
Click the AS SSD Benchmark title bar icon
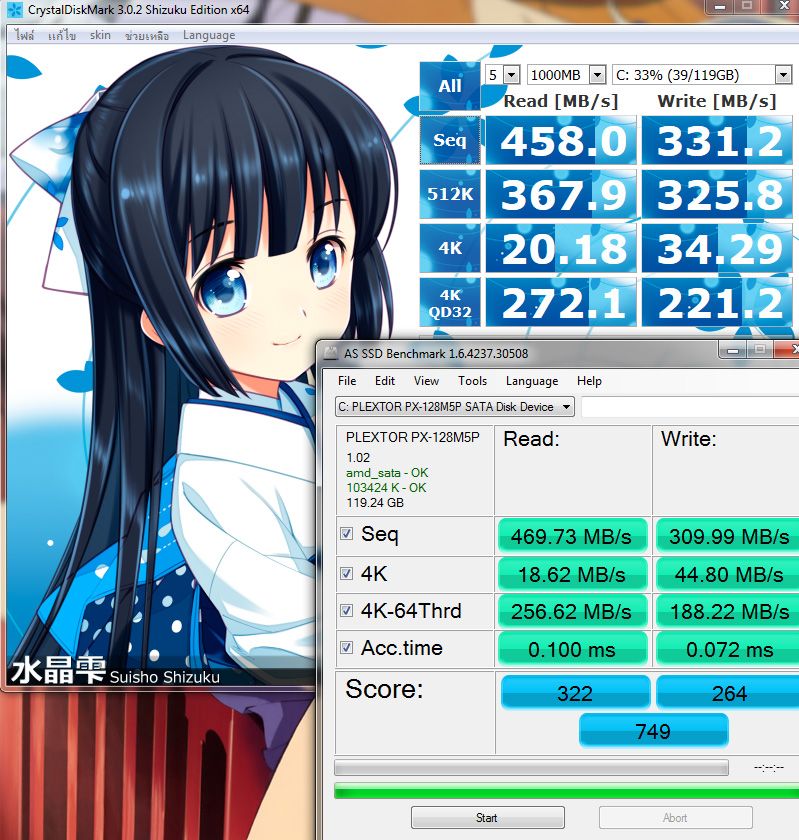coord(332,353)
